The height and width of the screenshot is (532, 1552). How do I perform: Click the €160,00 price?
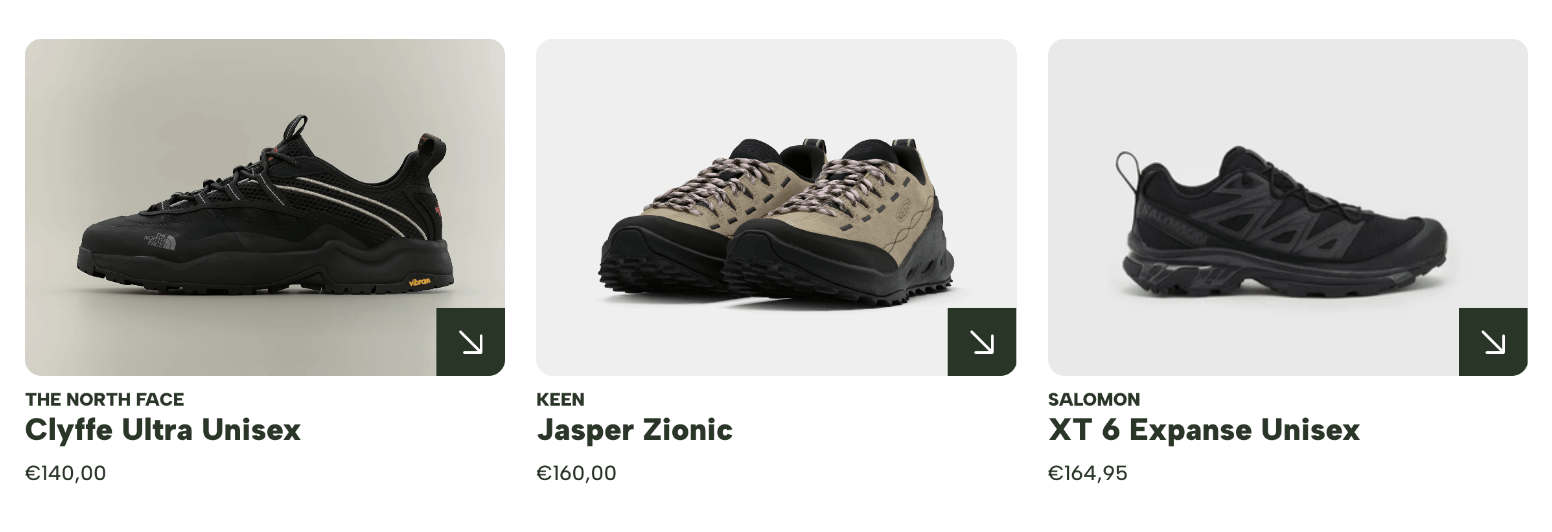pyautogui.click(x=577, y=473)
